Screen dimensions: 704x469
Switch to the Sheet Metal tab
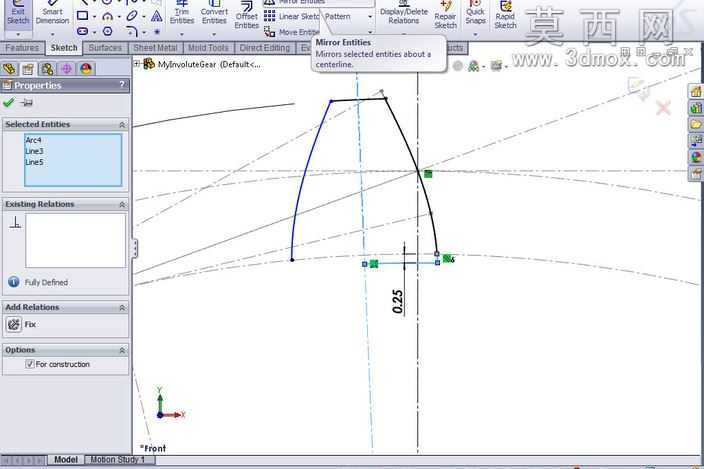155,48
